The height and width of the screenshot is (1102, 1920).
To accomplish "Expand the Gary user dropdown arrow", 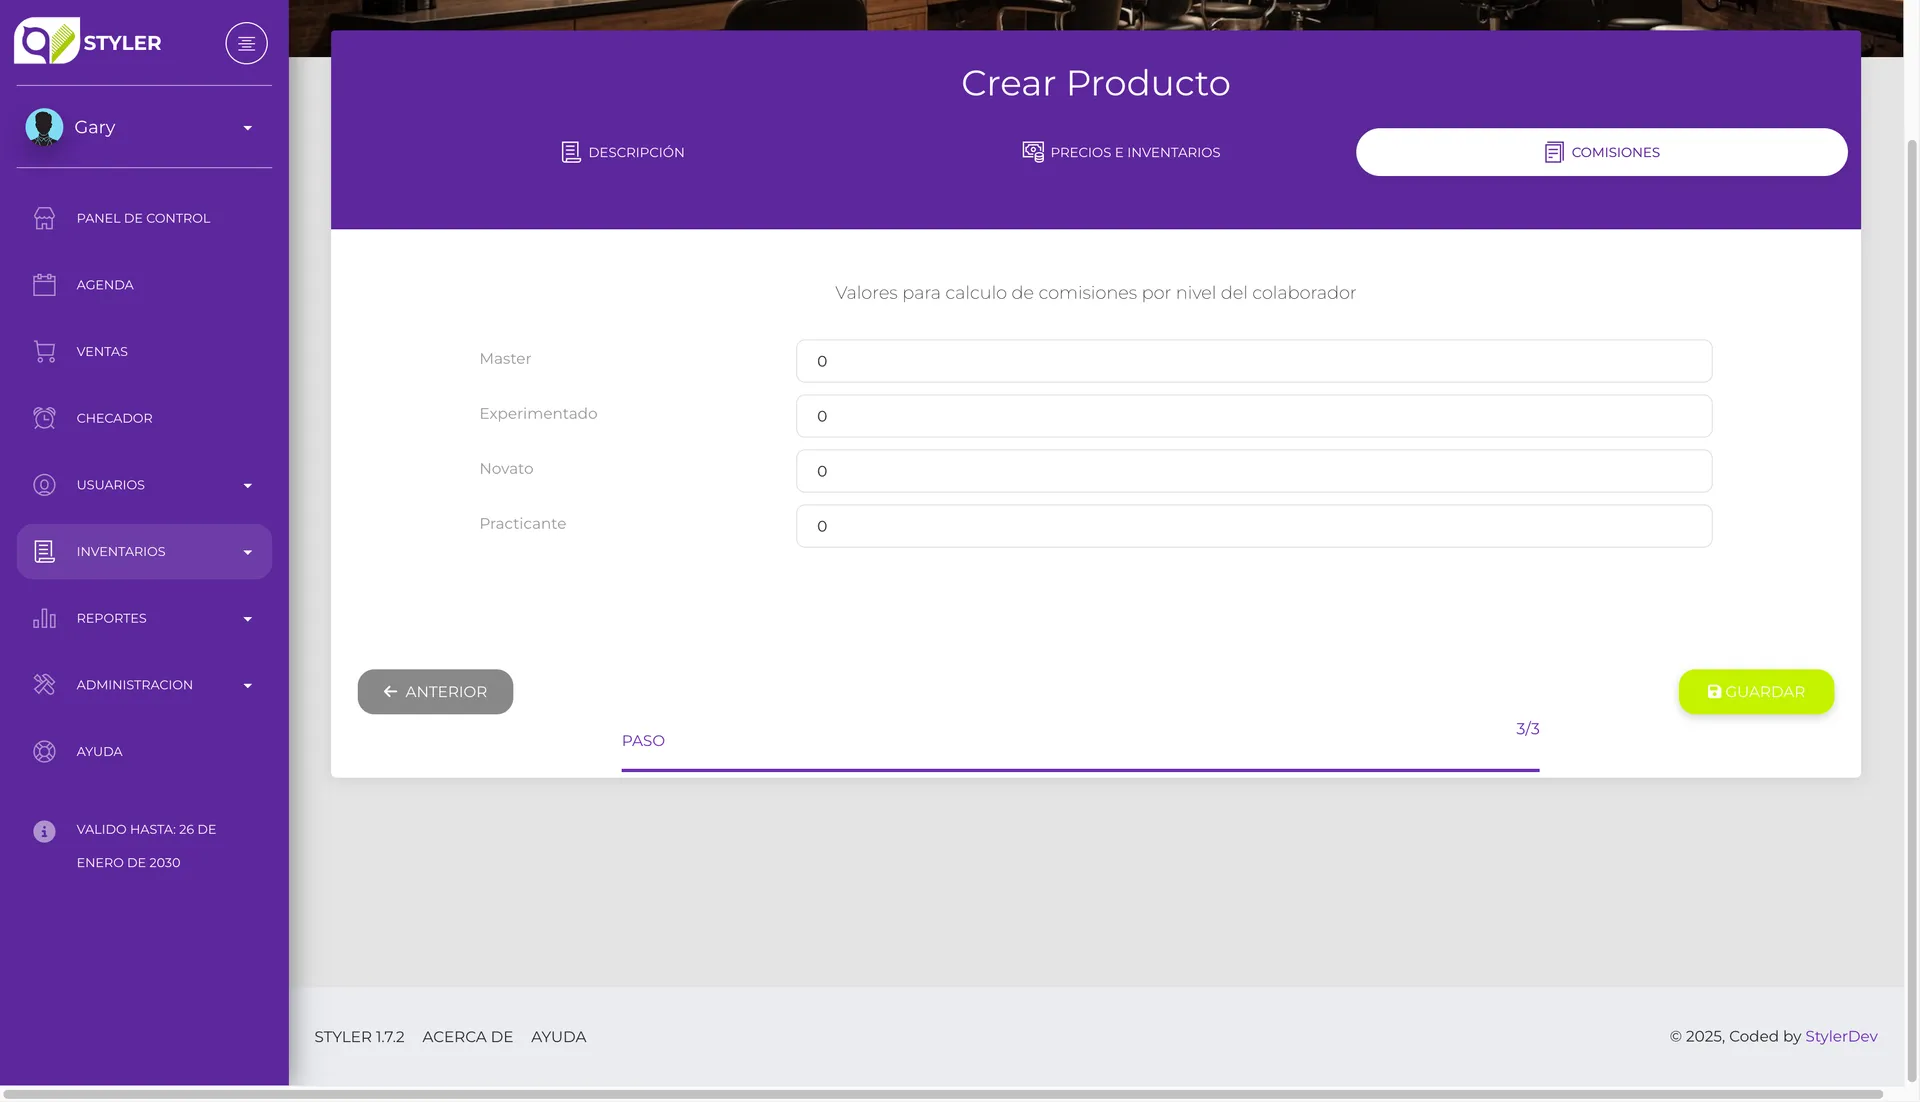I will click(x=247, y=128).
